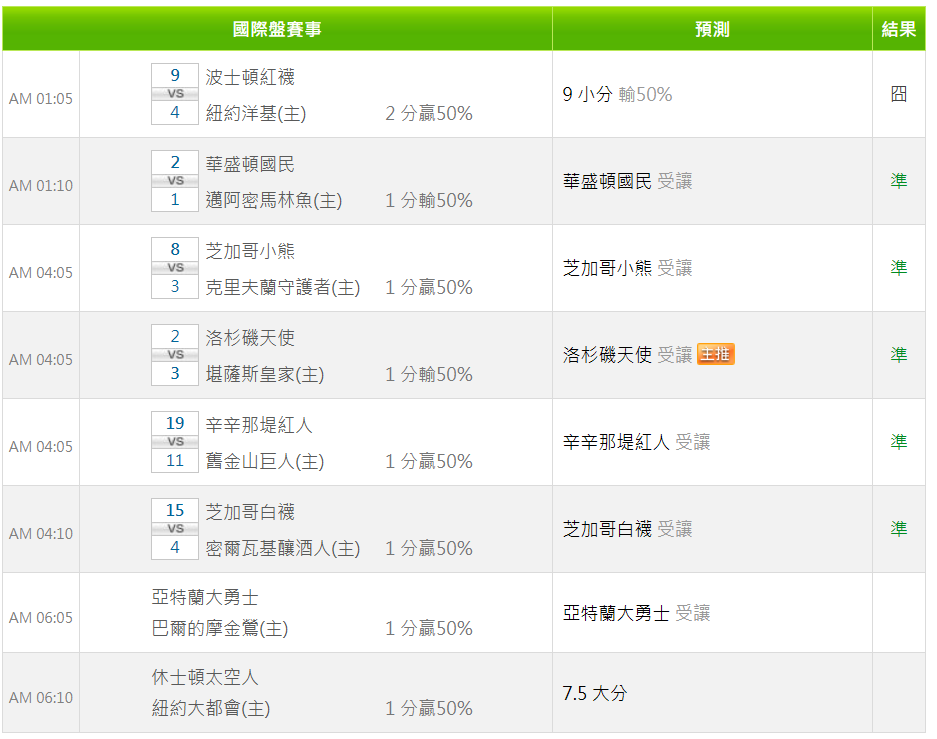Viewport: 937px width, 739px height.
Task: Click team name 堪薩斯皇家(主)
Action: pyautogui.click(x=265, y=375)
